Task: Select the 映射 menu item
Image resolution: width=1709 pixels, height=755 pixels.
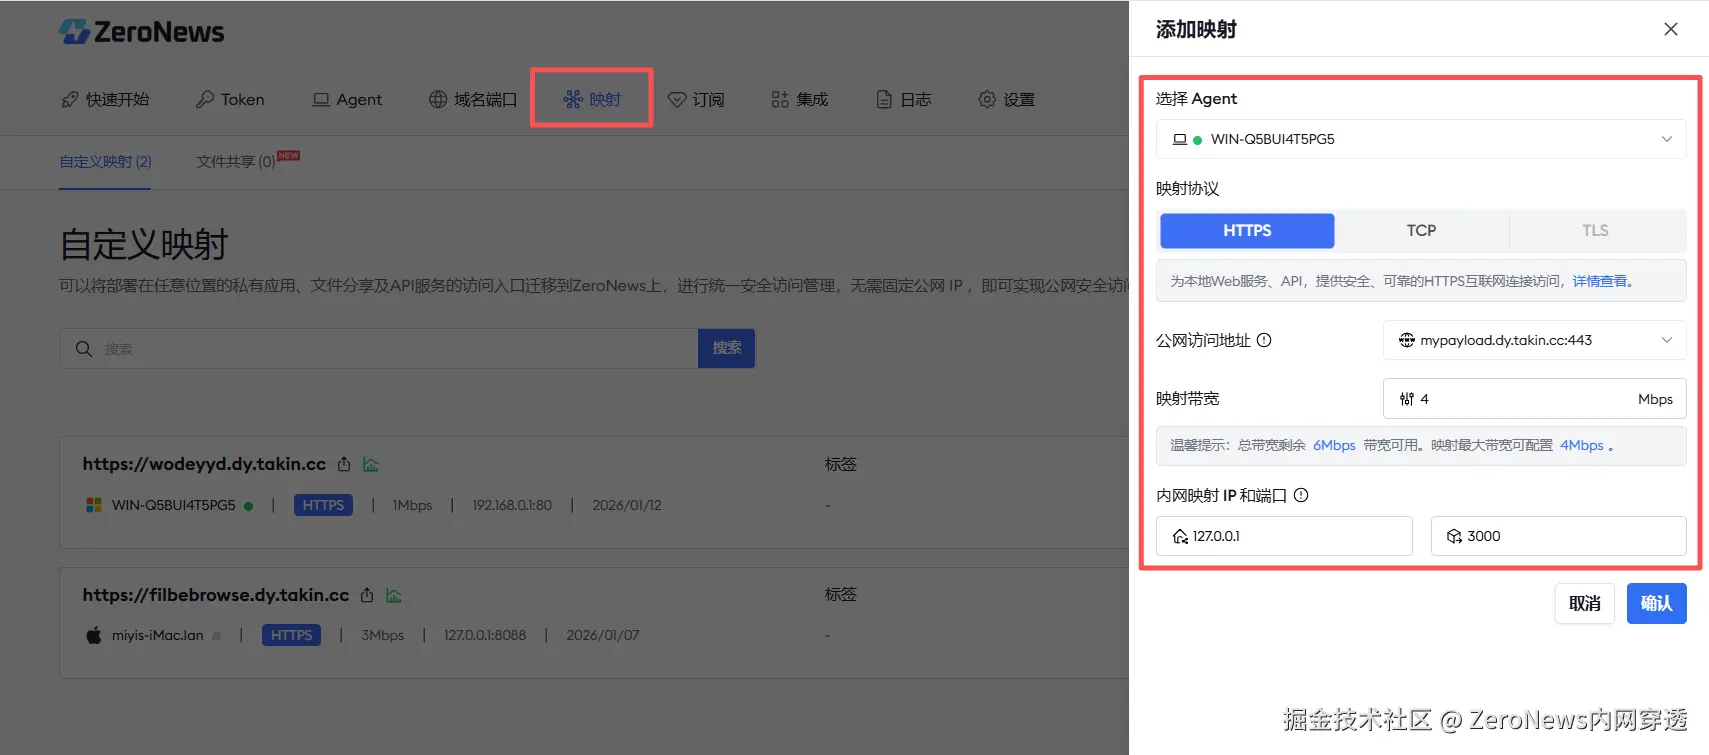Action: tap(592, 99)
